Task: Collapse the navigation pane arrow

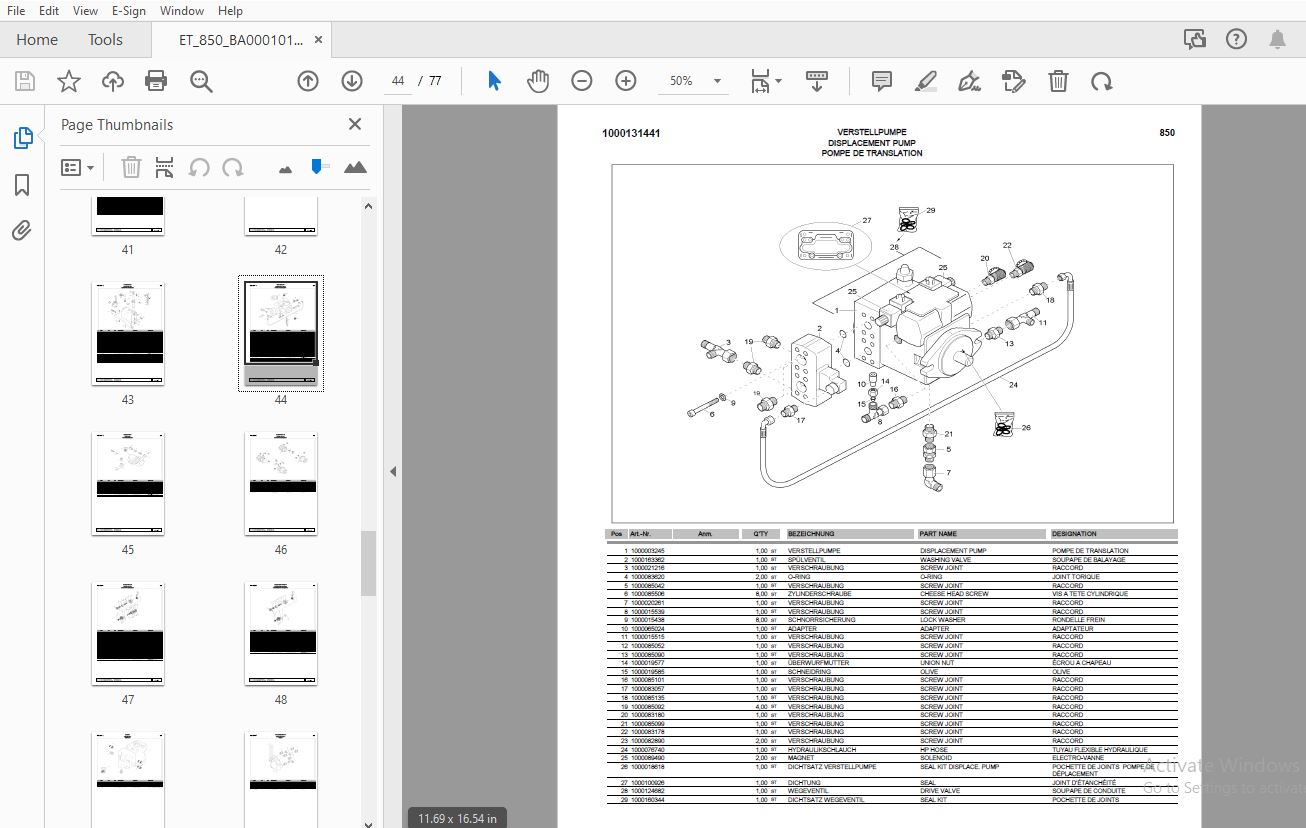Action: 393,471
